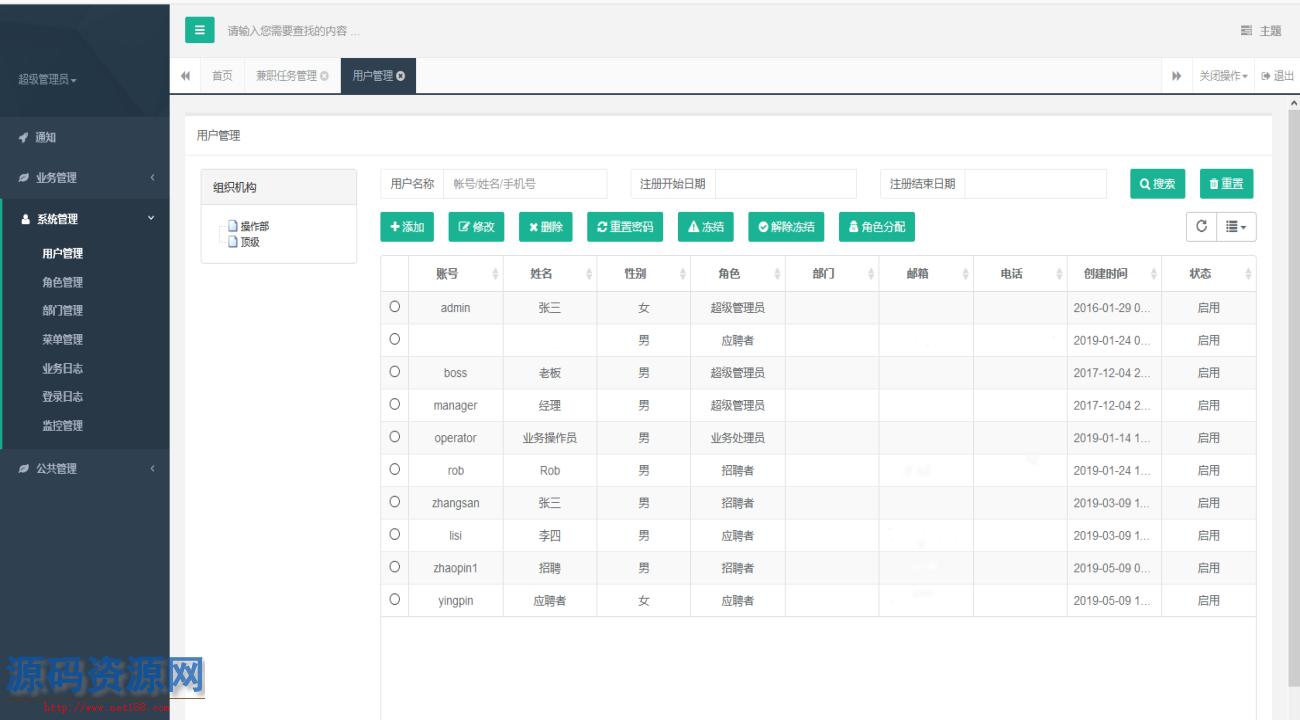Sort the table by 状态 column

[1208, 274]
